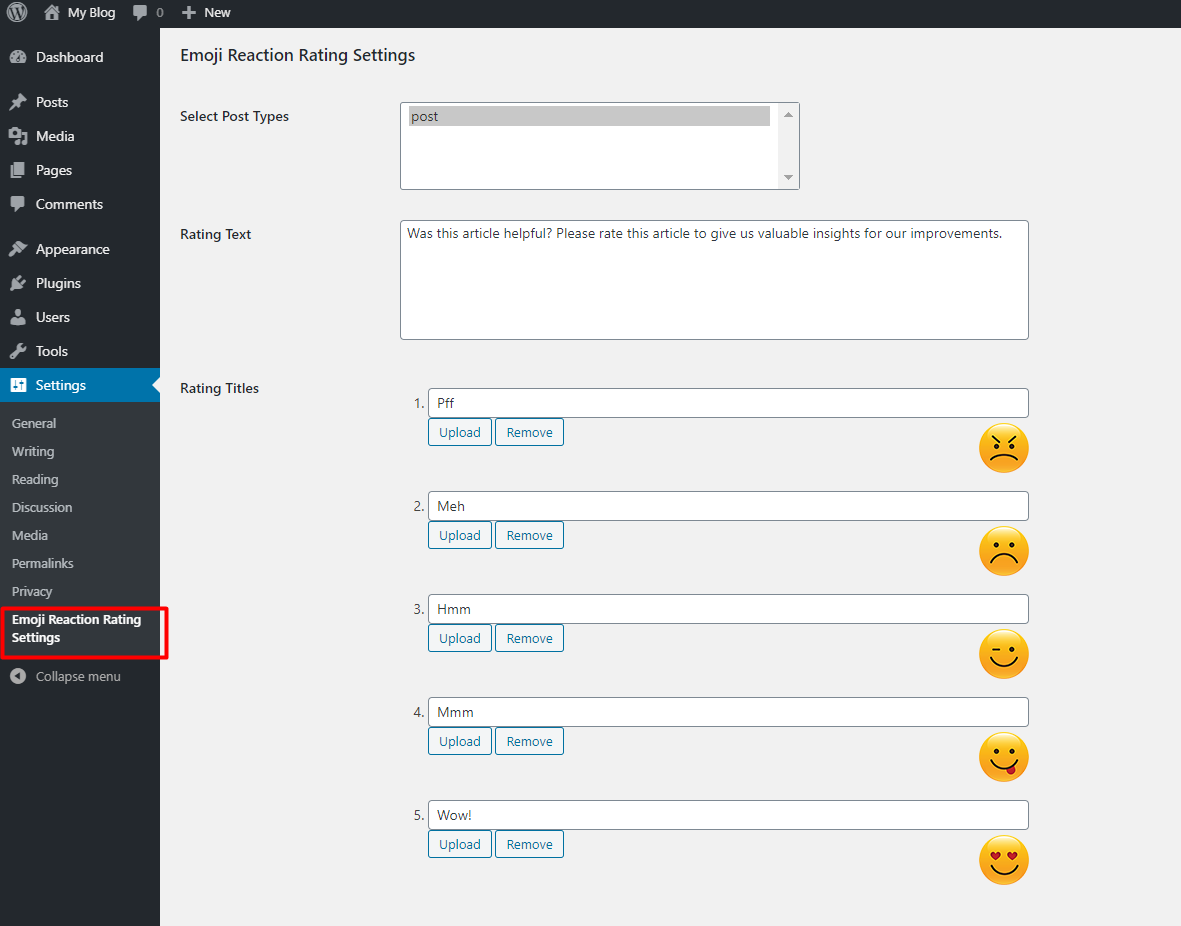This screenshot has height=926, width=1181.
Task: Click the Meh rating title field
Action: (728, 506)
